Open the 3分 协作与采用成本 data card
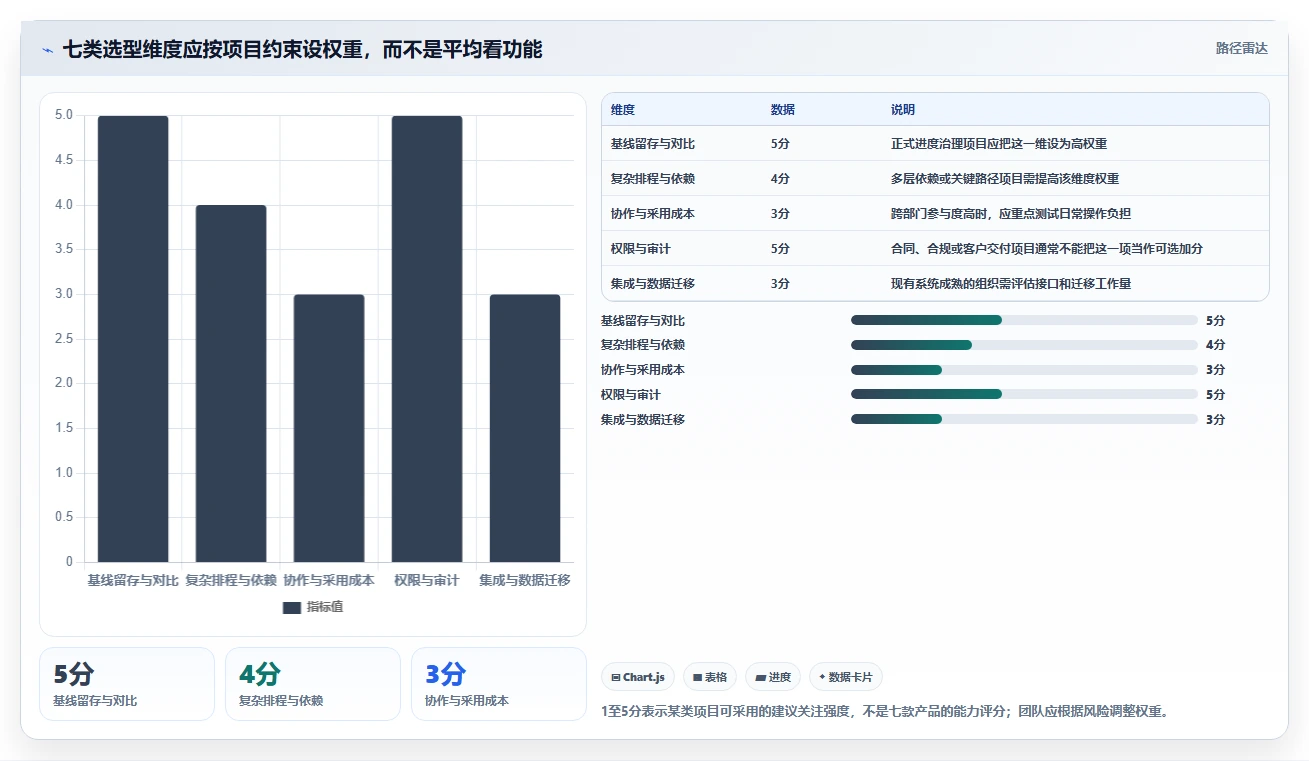The width and height of the screenshot is (1309, 761). click(x=499, y=684)
